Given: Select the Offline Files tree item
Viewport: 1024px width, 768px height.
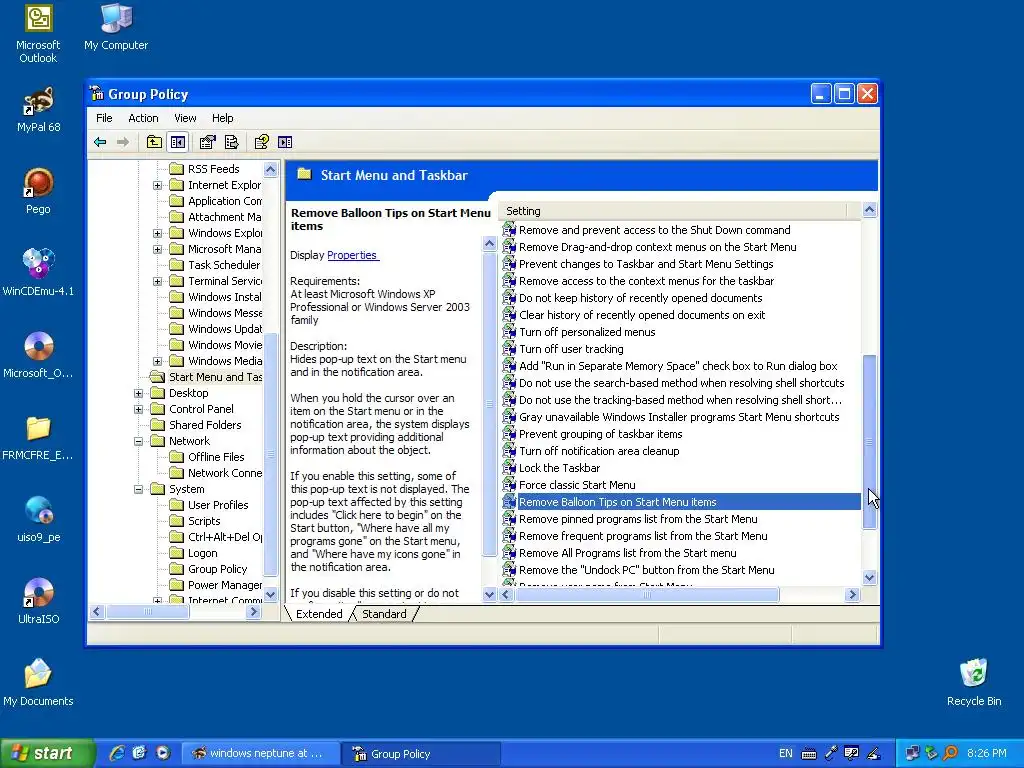Looking at the screenshot, I should [216, 457].
